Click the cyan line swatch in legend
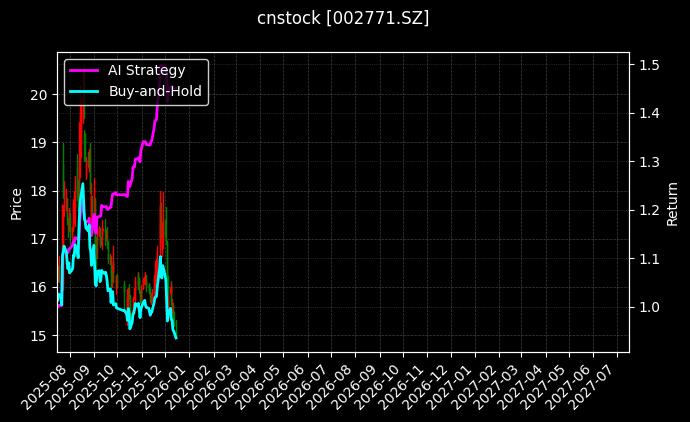Image resolution: width=690 pixels, height=422 pixels. pos(85,91)
